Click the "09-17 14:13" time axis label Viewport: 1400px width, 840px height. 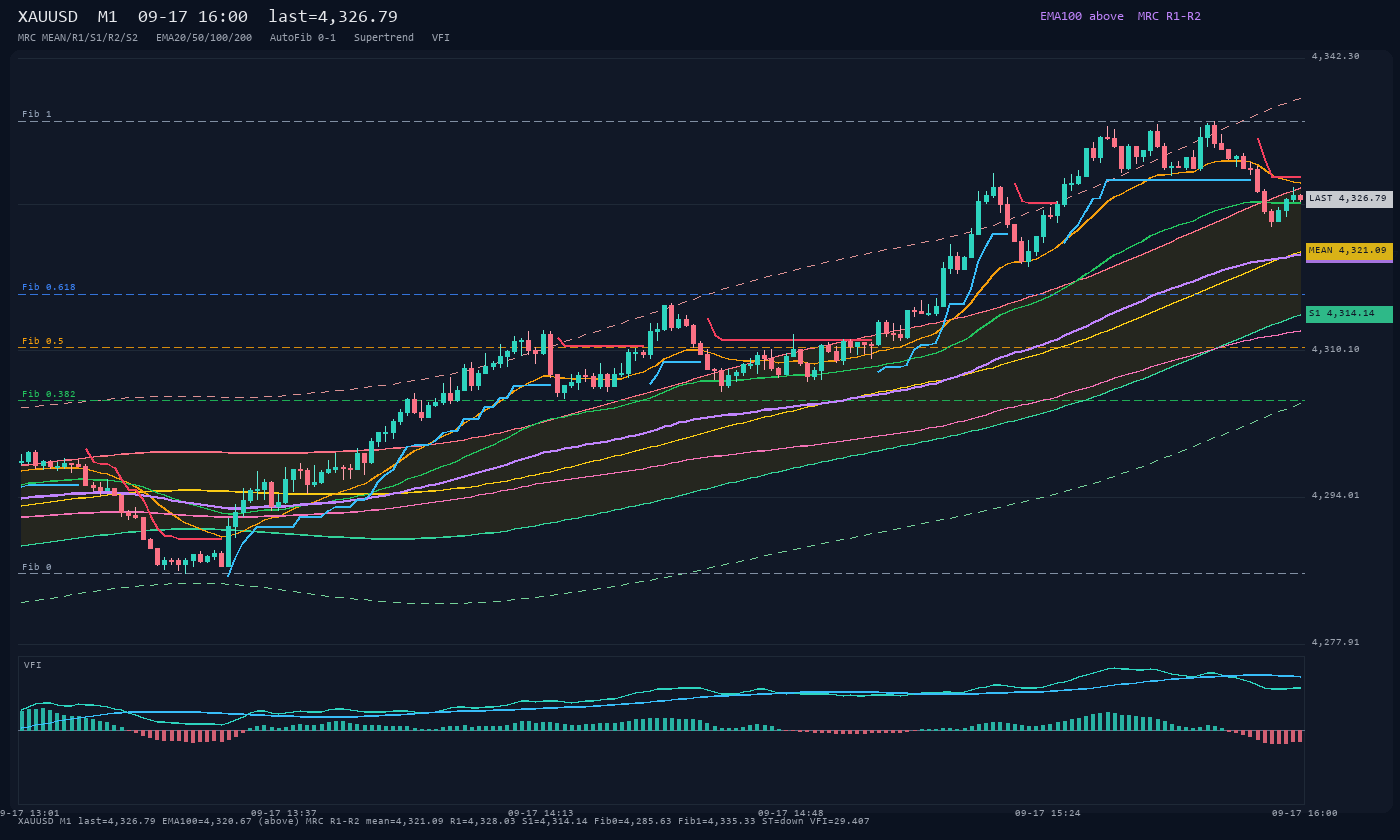coord(541,813)
